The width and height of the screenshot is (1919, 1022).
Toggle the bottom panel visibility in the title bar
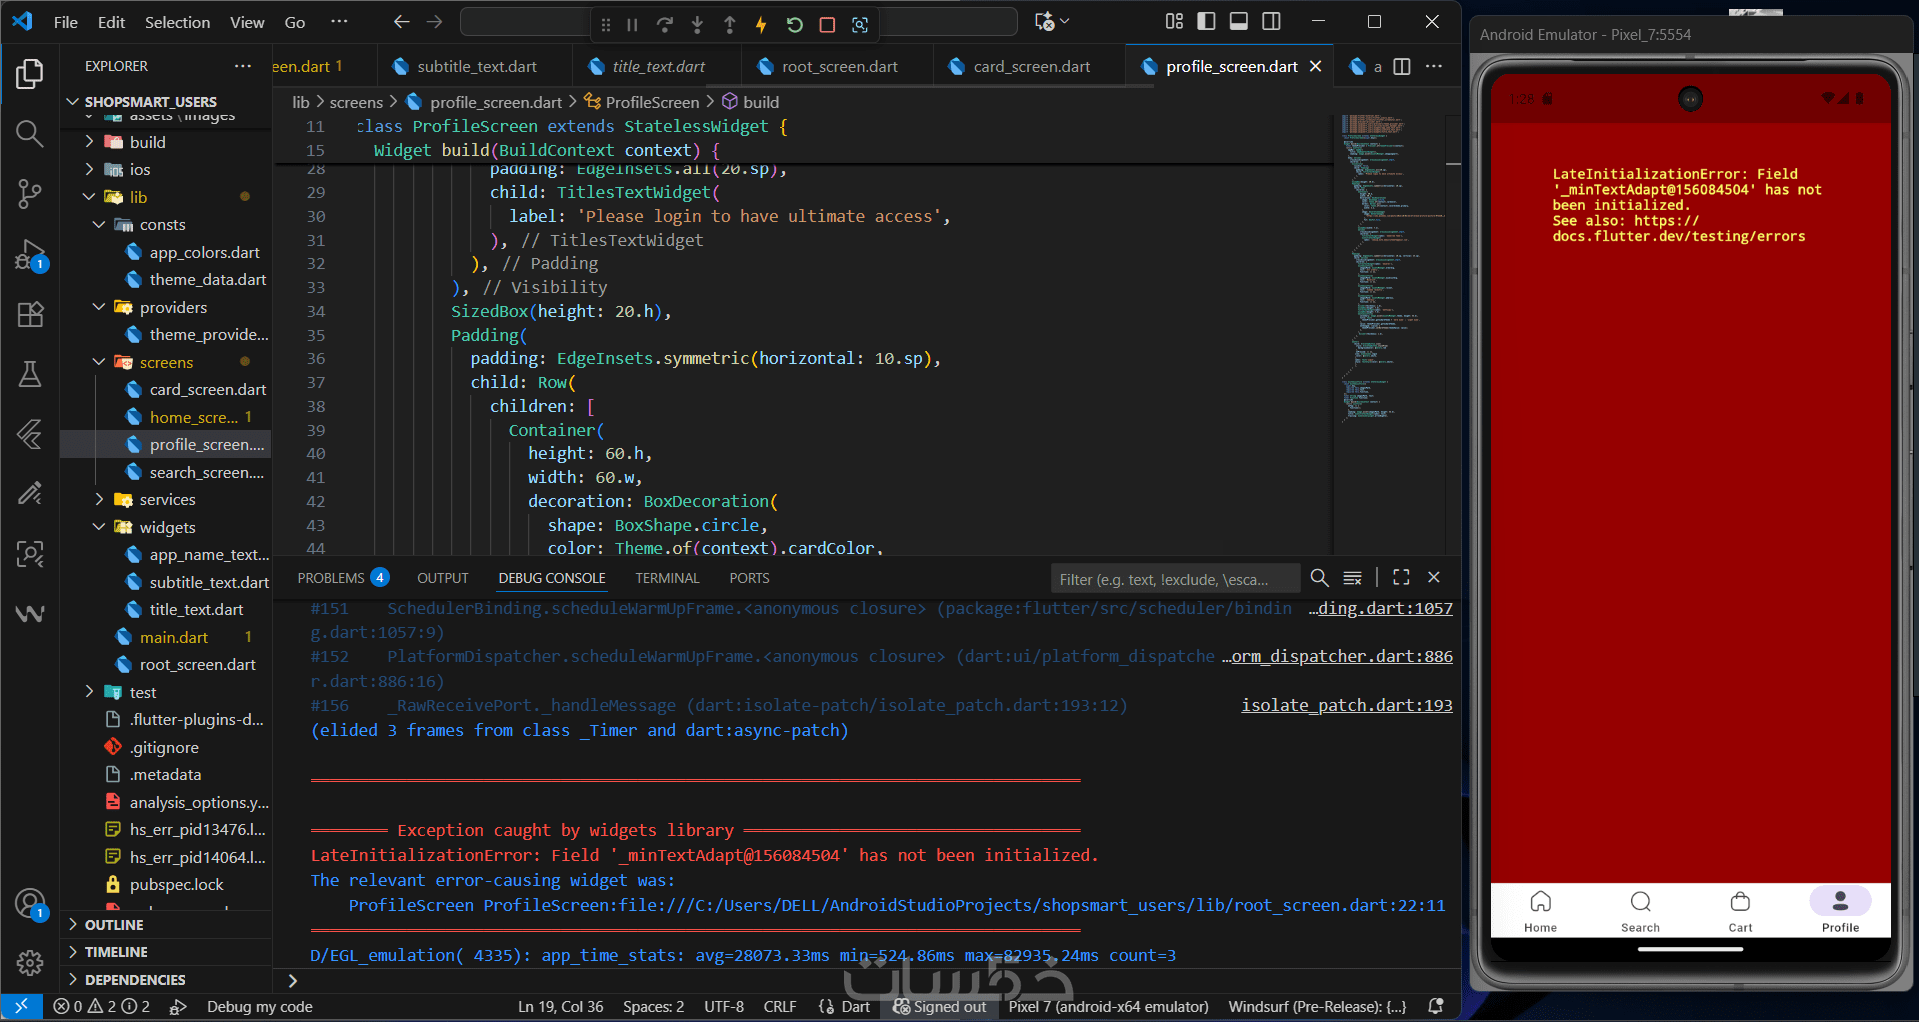(x=1239, y=21)
